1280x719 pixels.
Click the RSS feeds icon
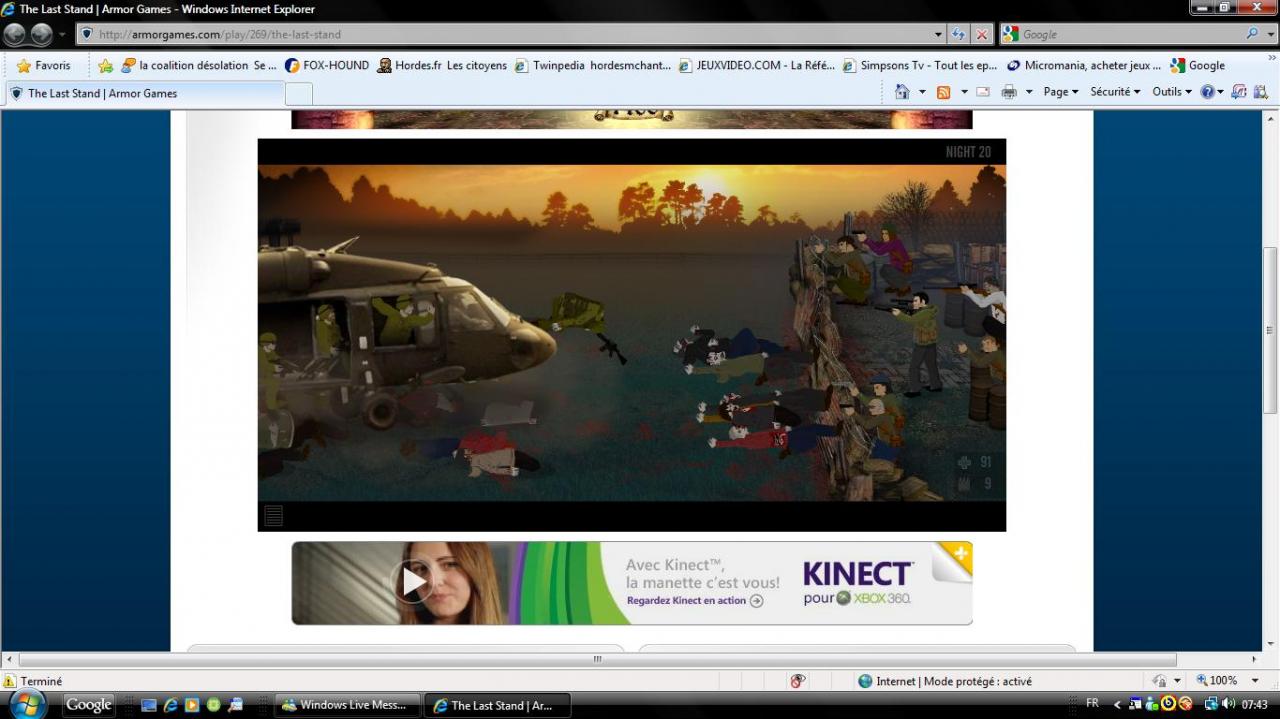(x=943, y=92)
